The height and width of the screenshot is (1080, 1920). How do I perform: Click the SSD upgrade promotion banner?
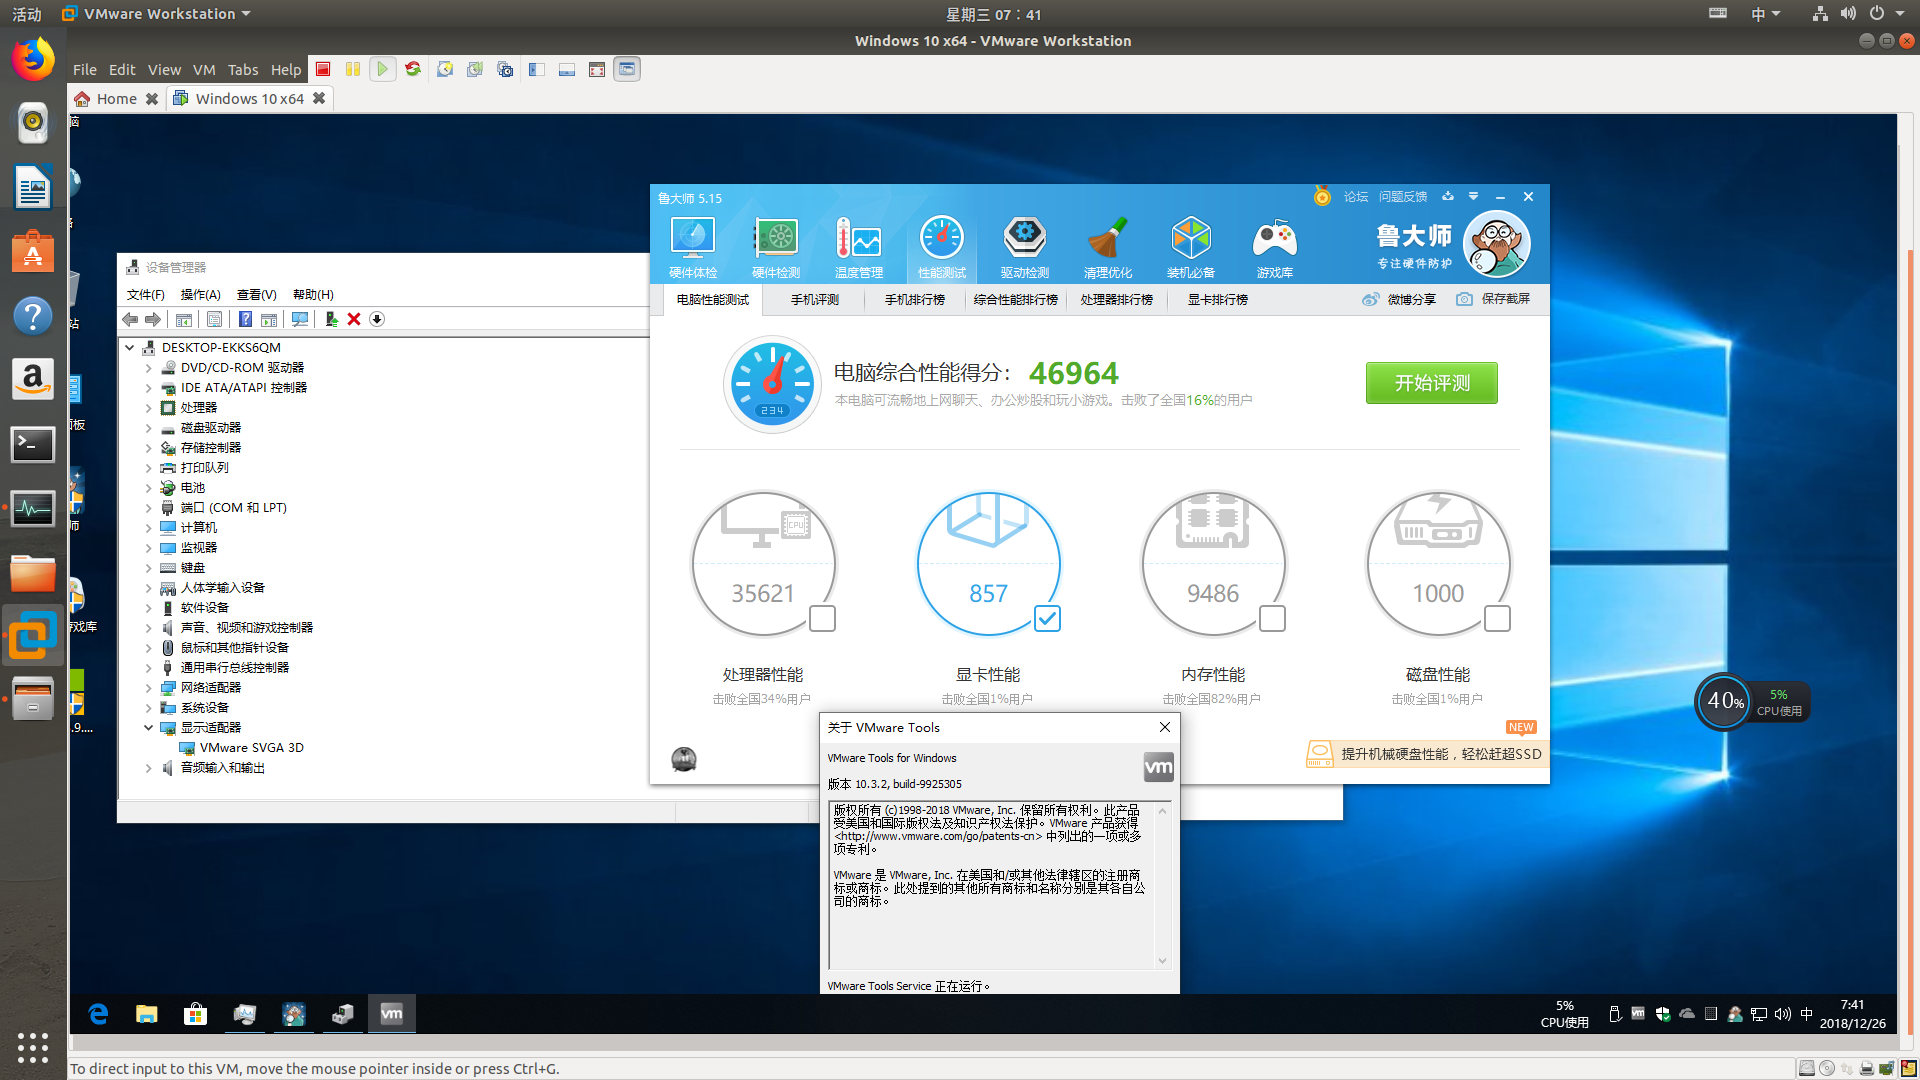[x=1426, y=754]
